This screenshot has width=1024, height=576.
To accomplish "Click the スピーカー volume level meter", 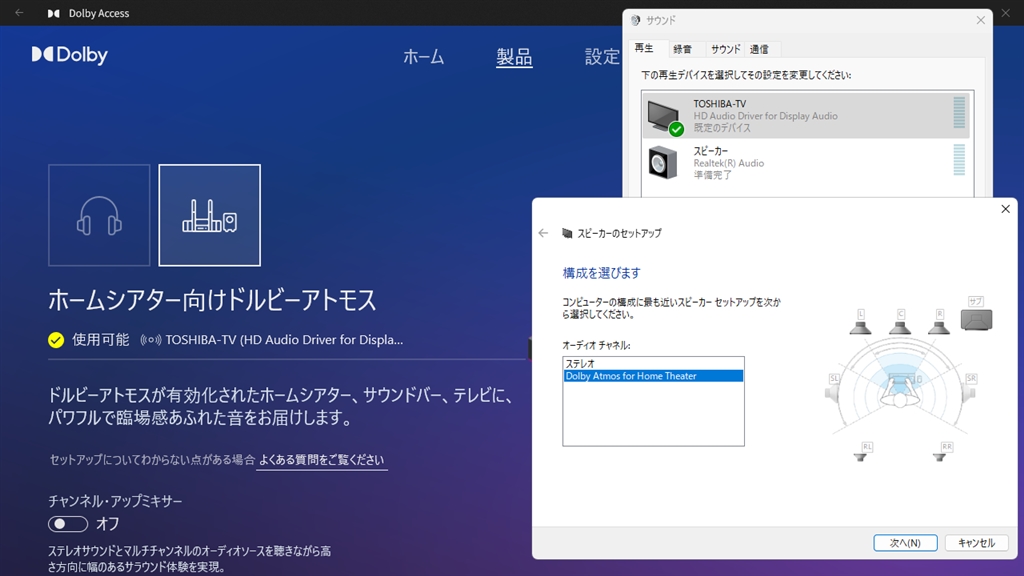I will click(x=959, y=160).
